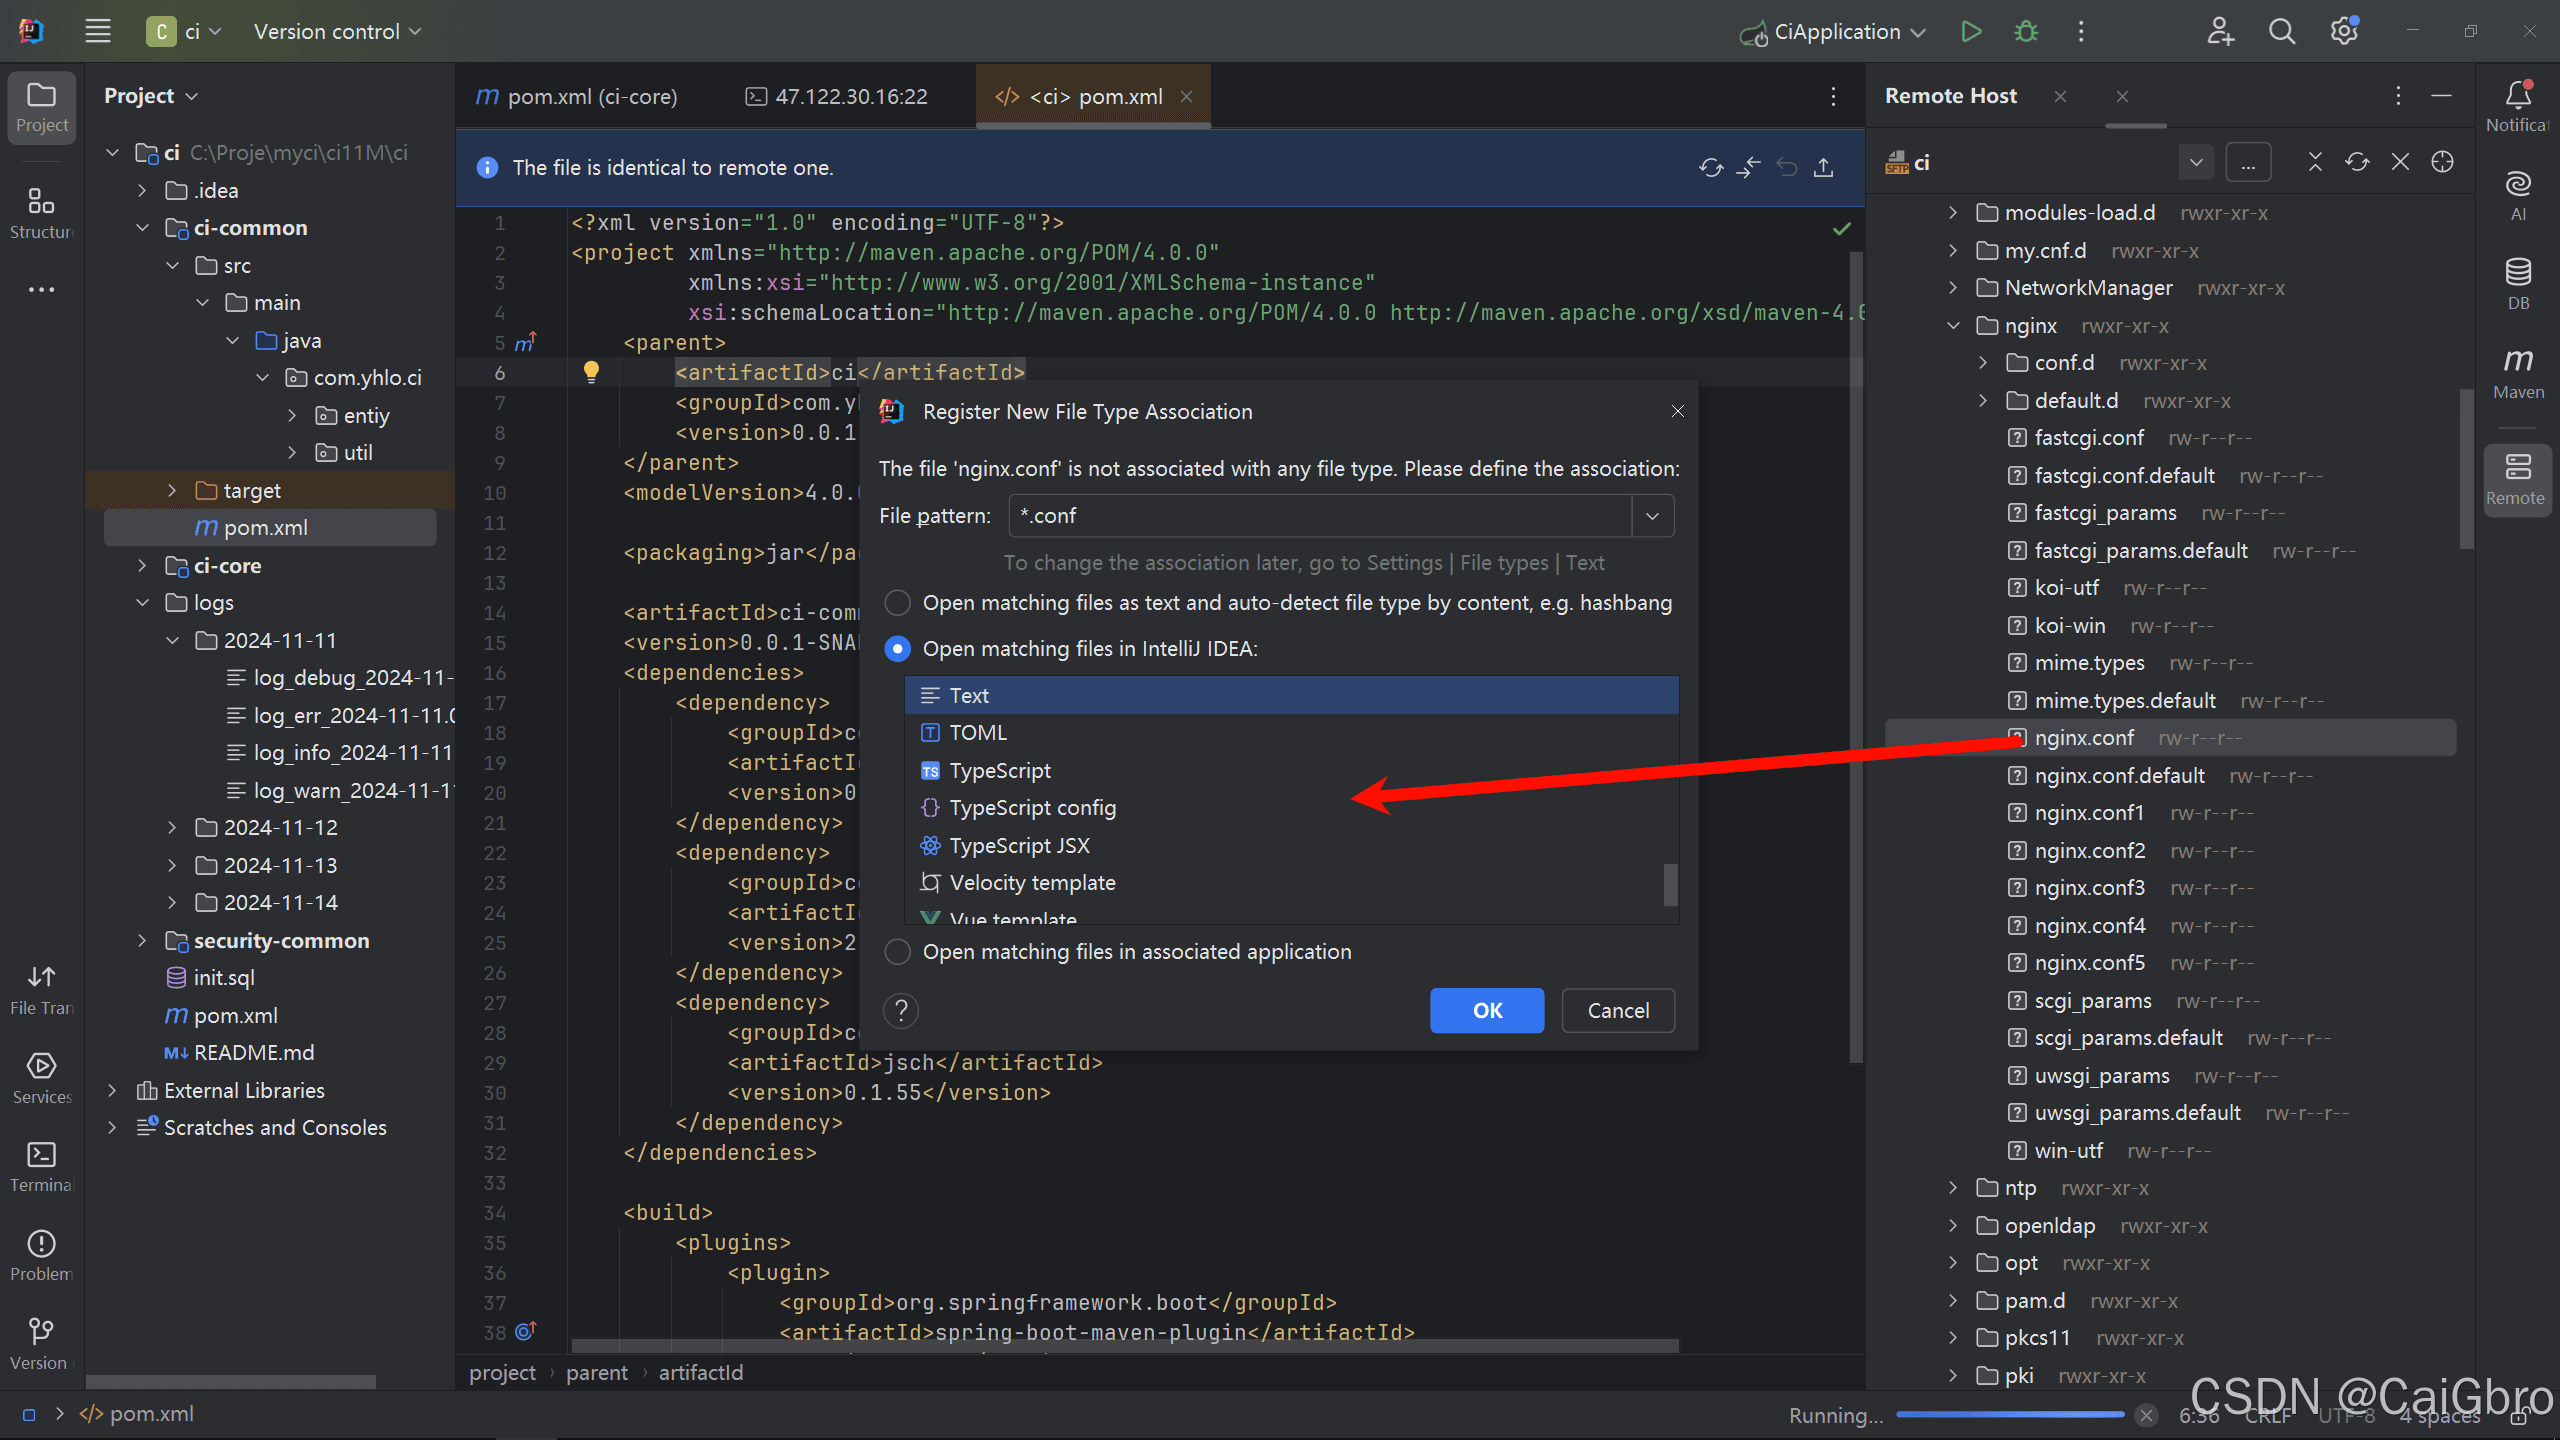2560x1440 pixels.
Task: Open the Structure tool window
Action: [42, 212]
